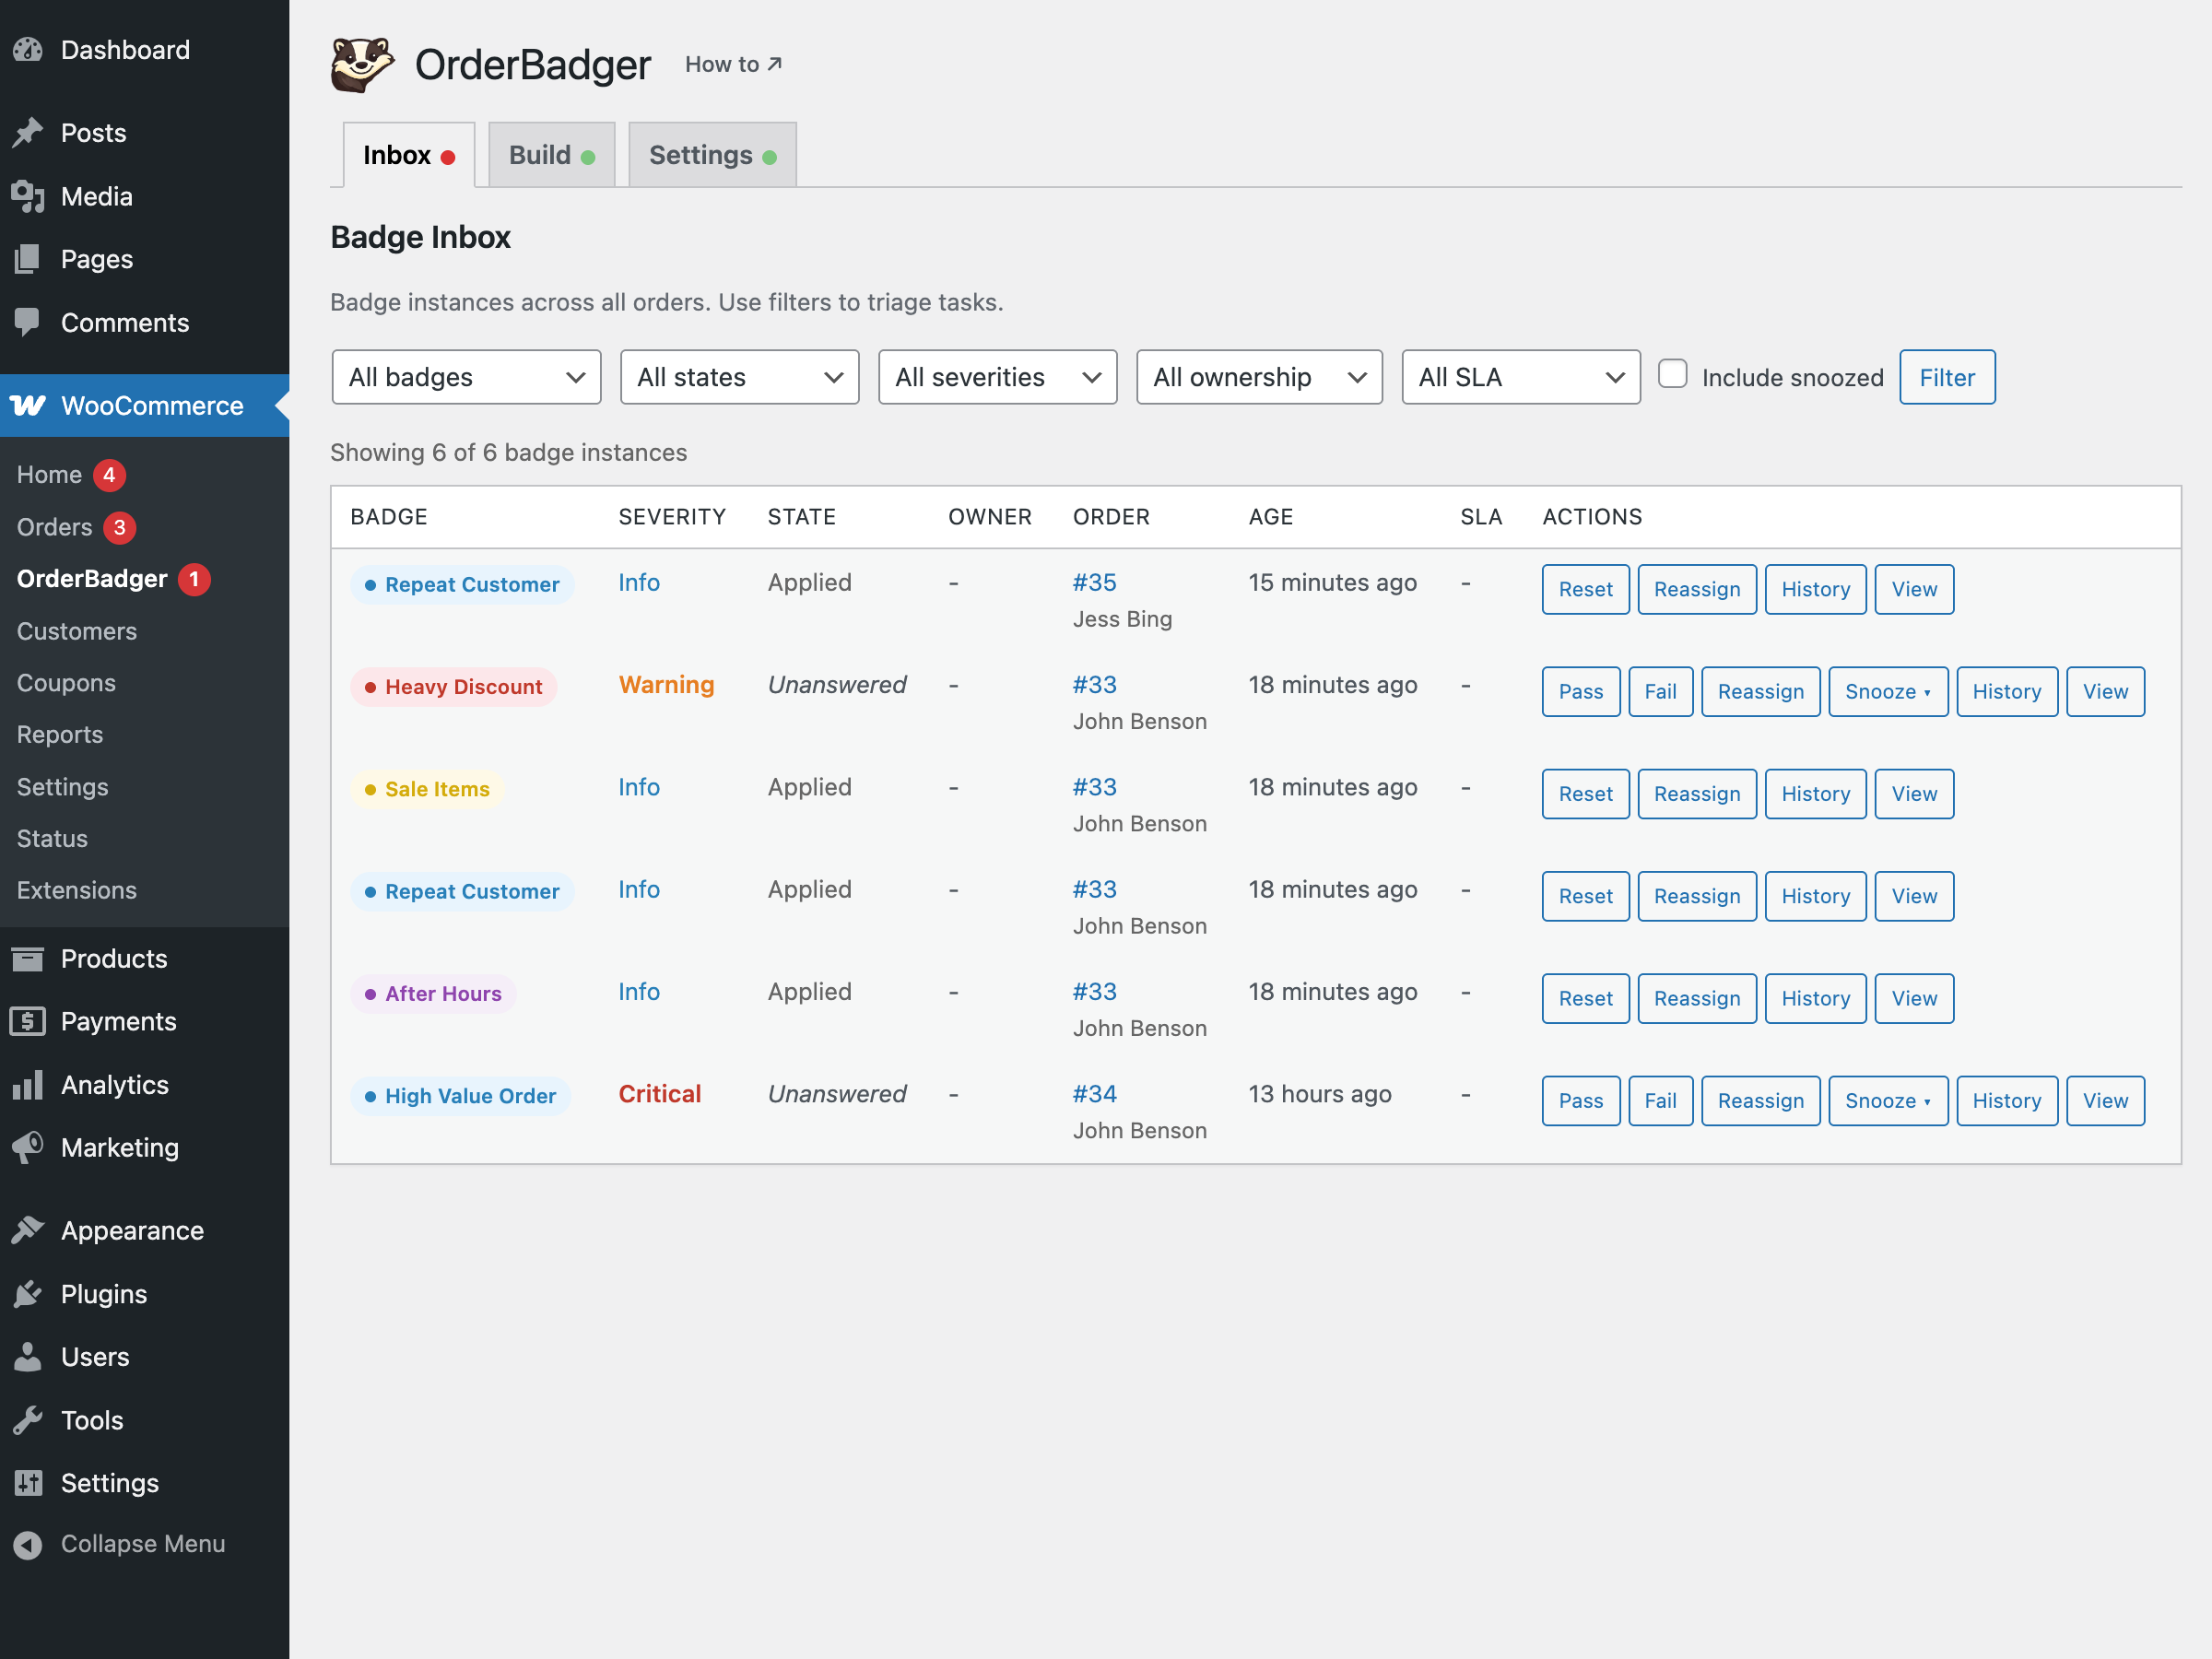Image resolution: width=2212 pixels, height=1659 pixels.
Task: Reset the After Hours badge
Action: coord(1585,999)
